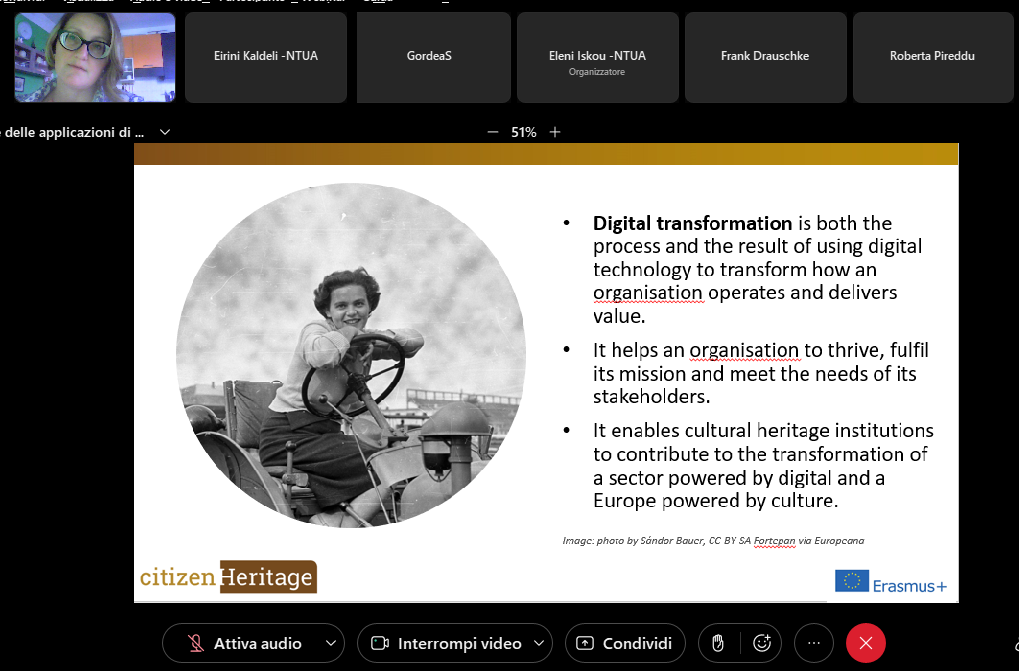Select Roberta Pireddu participant tile
1019x671 pixels.
(x=933, y=57)
